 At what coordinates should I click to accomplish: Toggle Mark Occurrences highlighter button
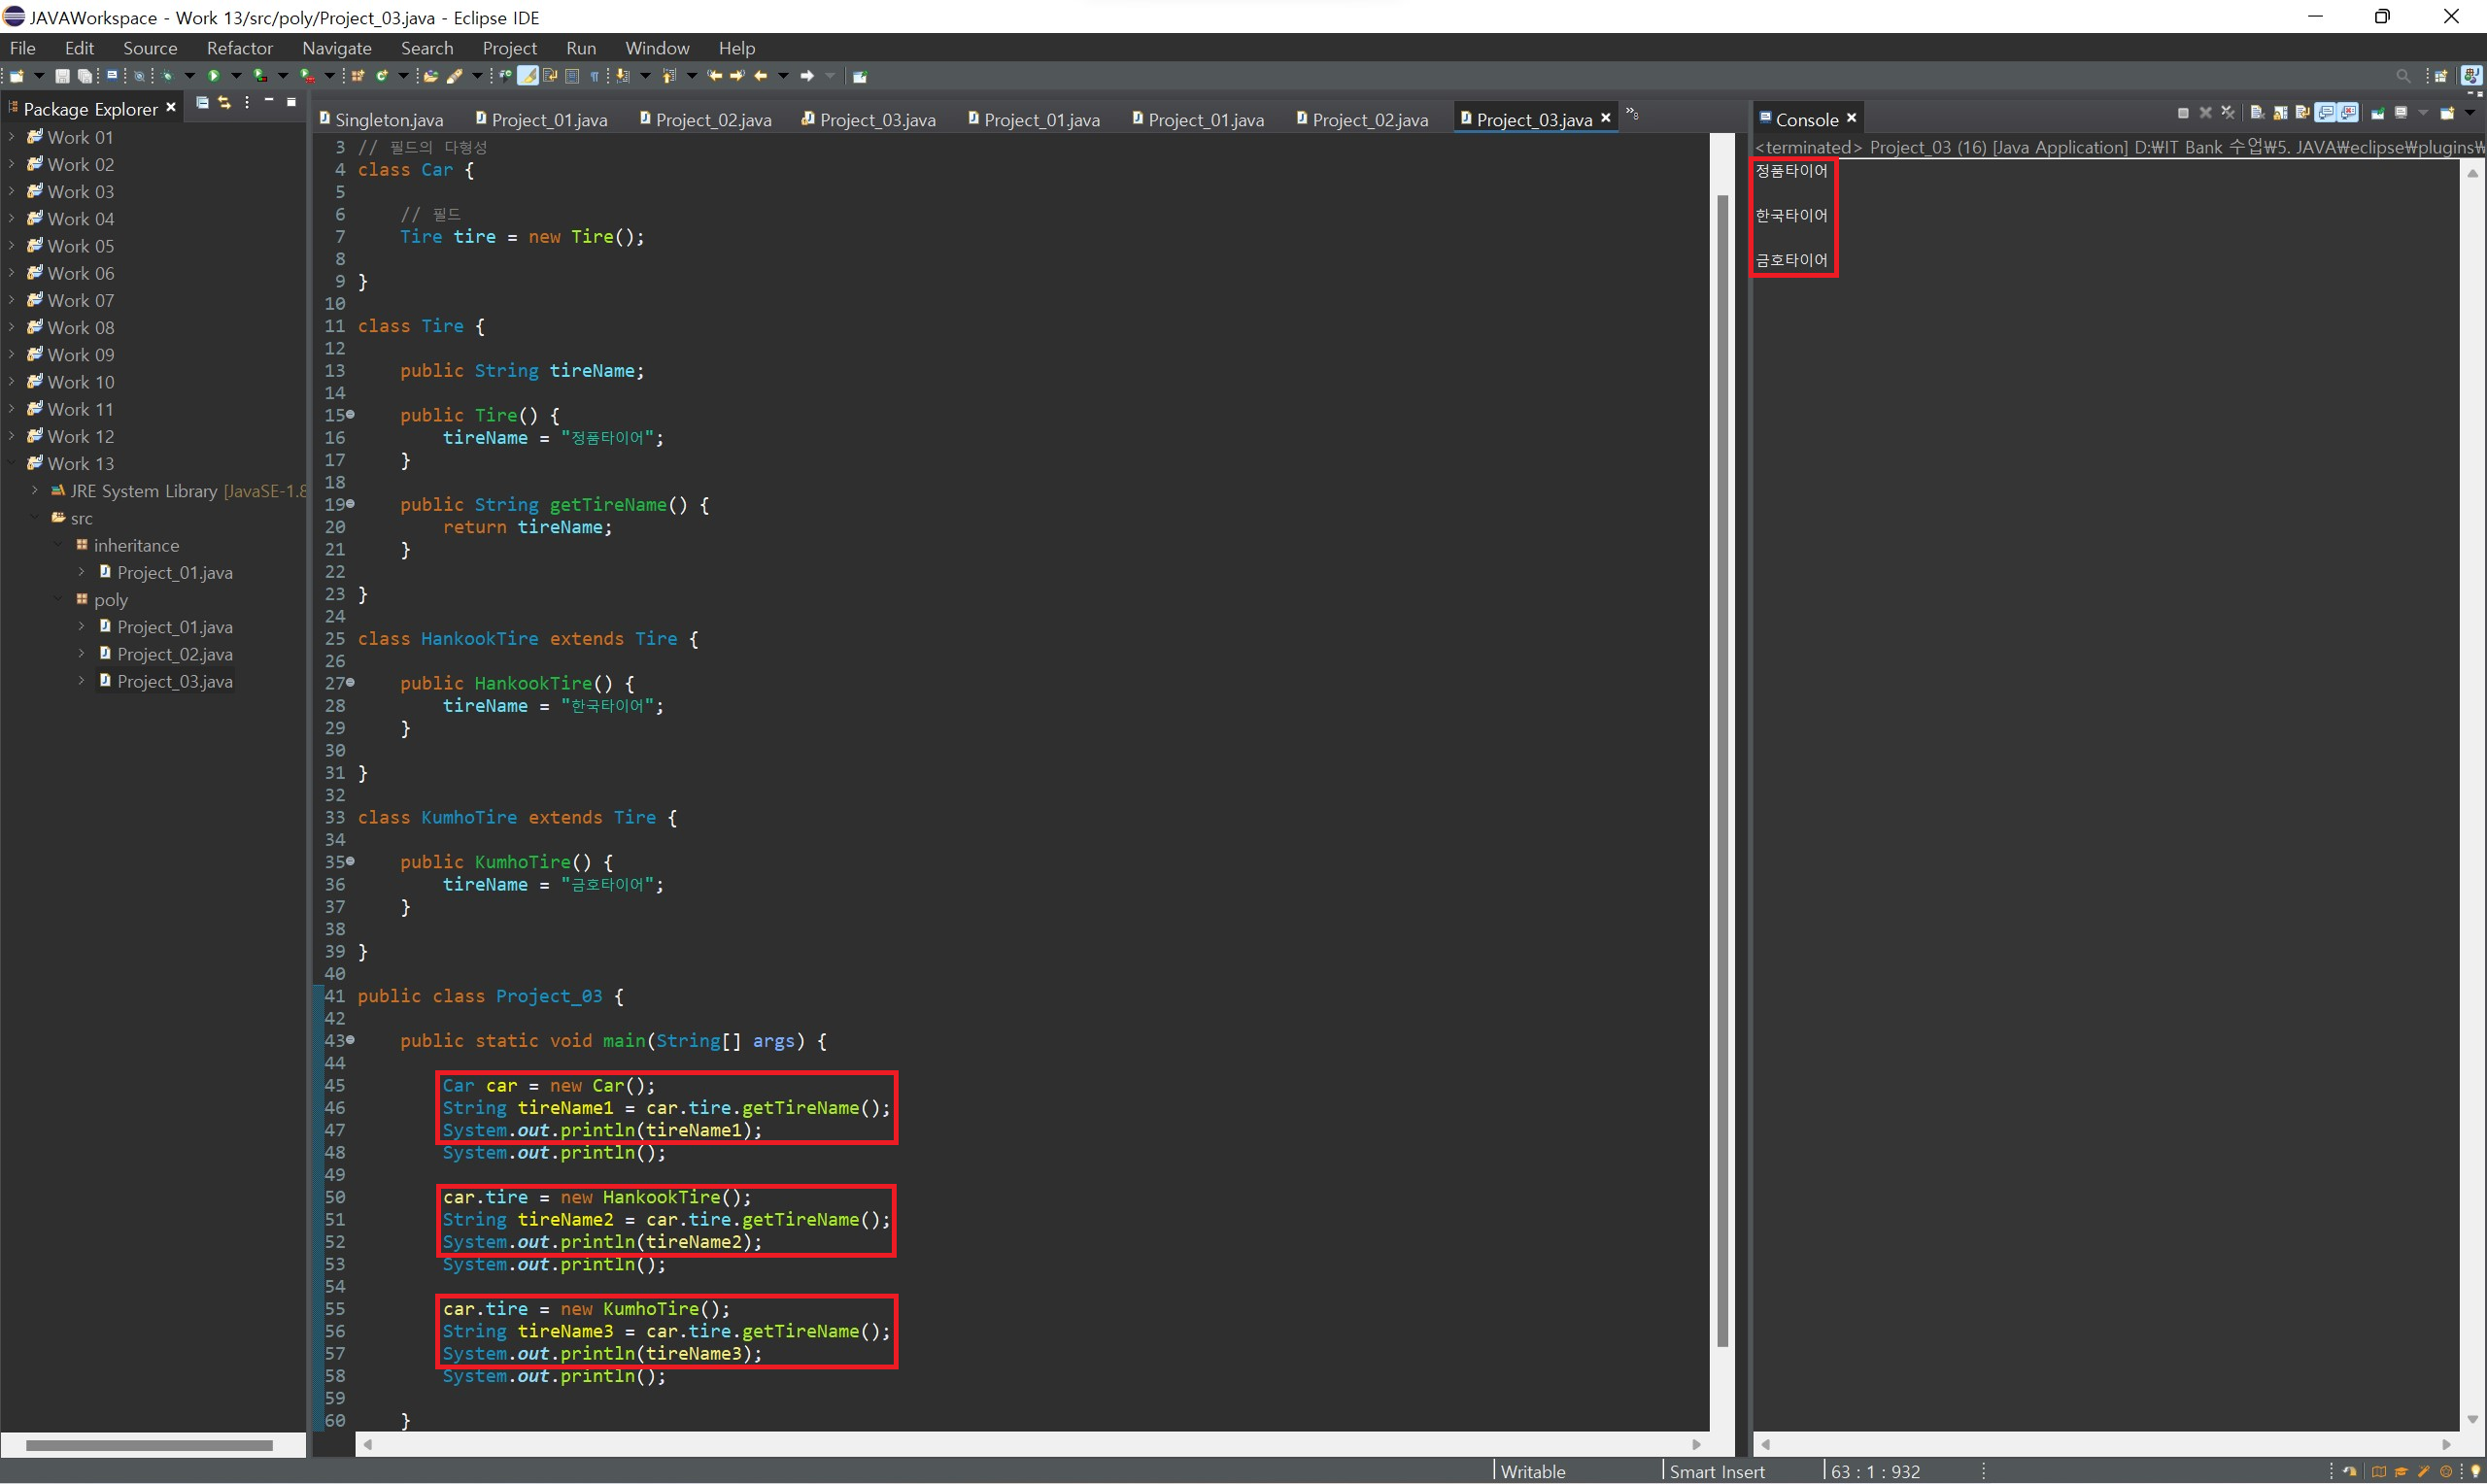527,76
